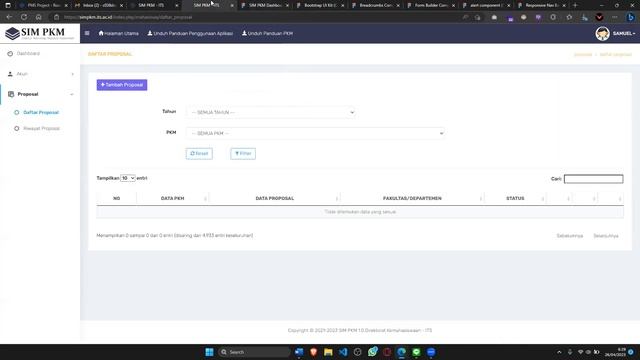Toggle the sidebar hamburger menu
This screenshot has height=360, width=640.
[x=87, y=33]
